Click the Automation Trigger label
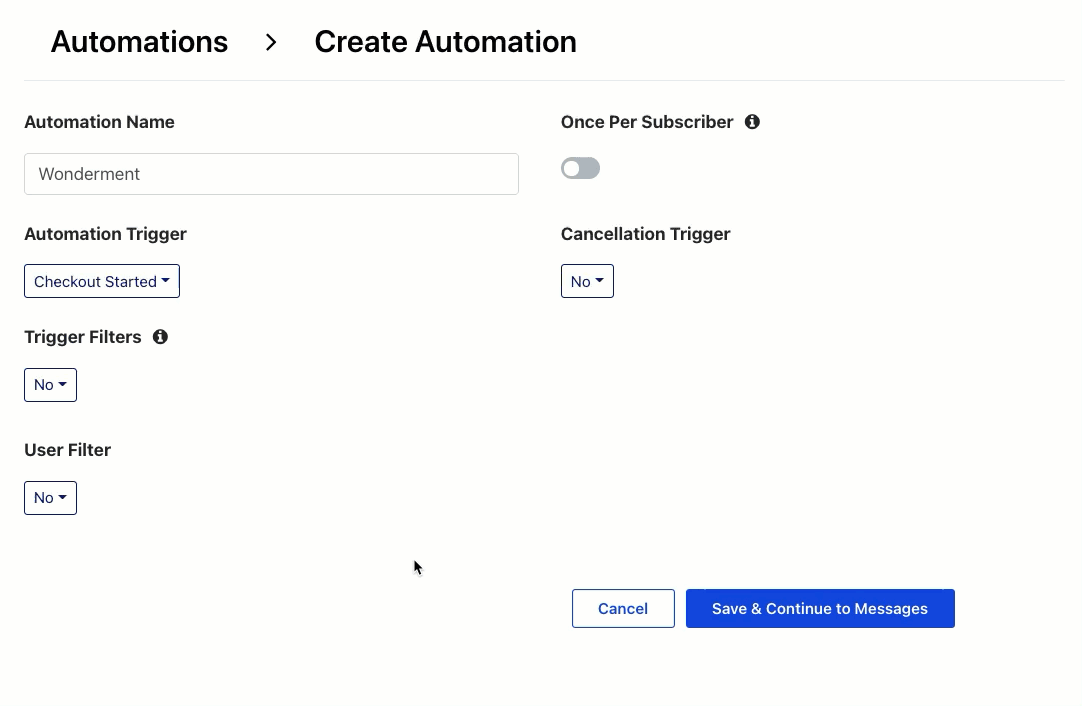The height and width of the screenshot is (706, 1082). click(x=105, y=234)
